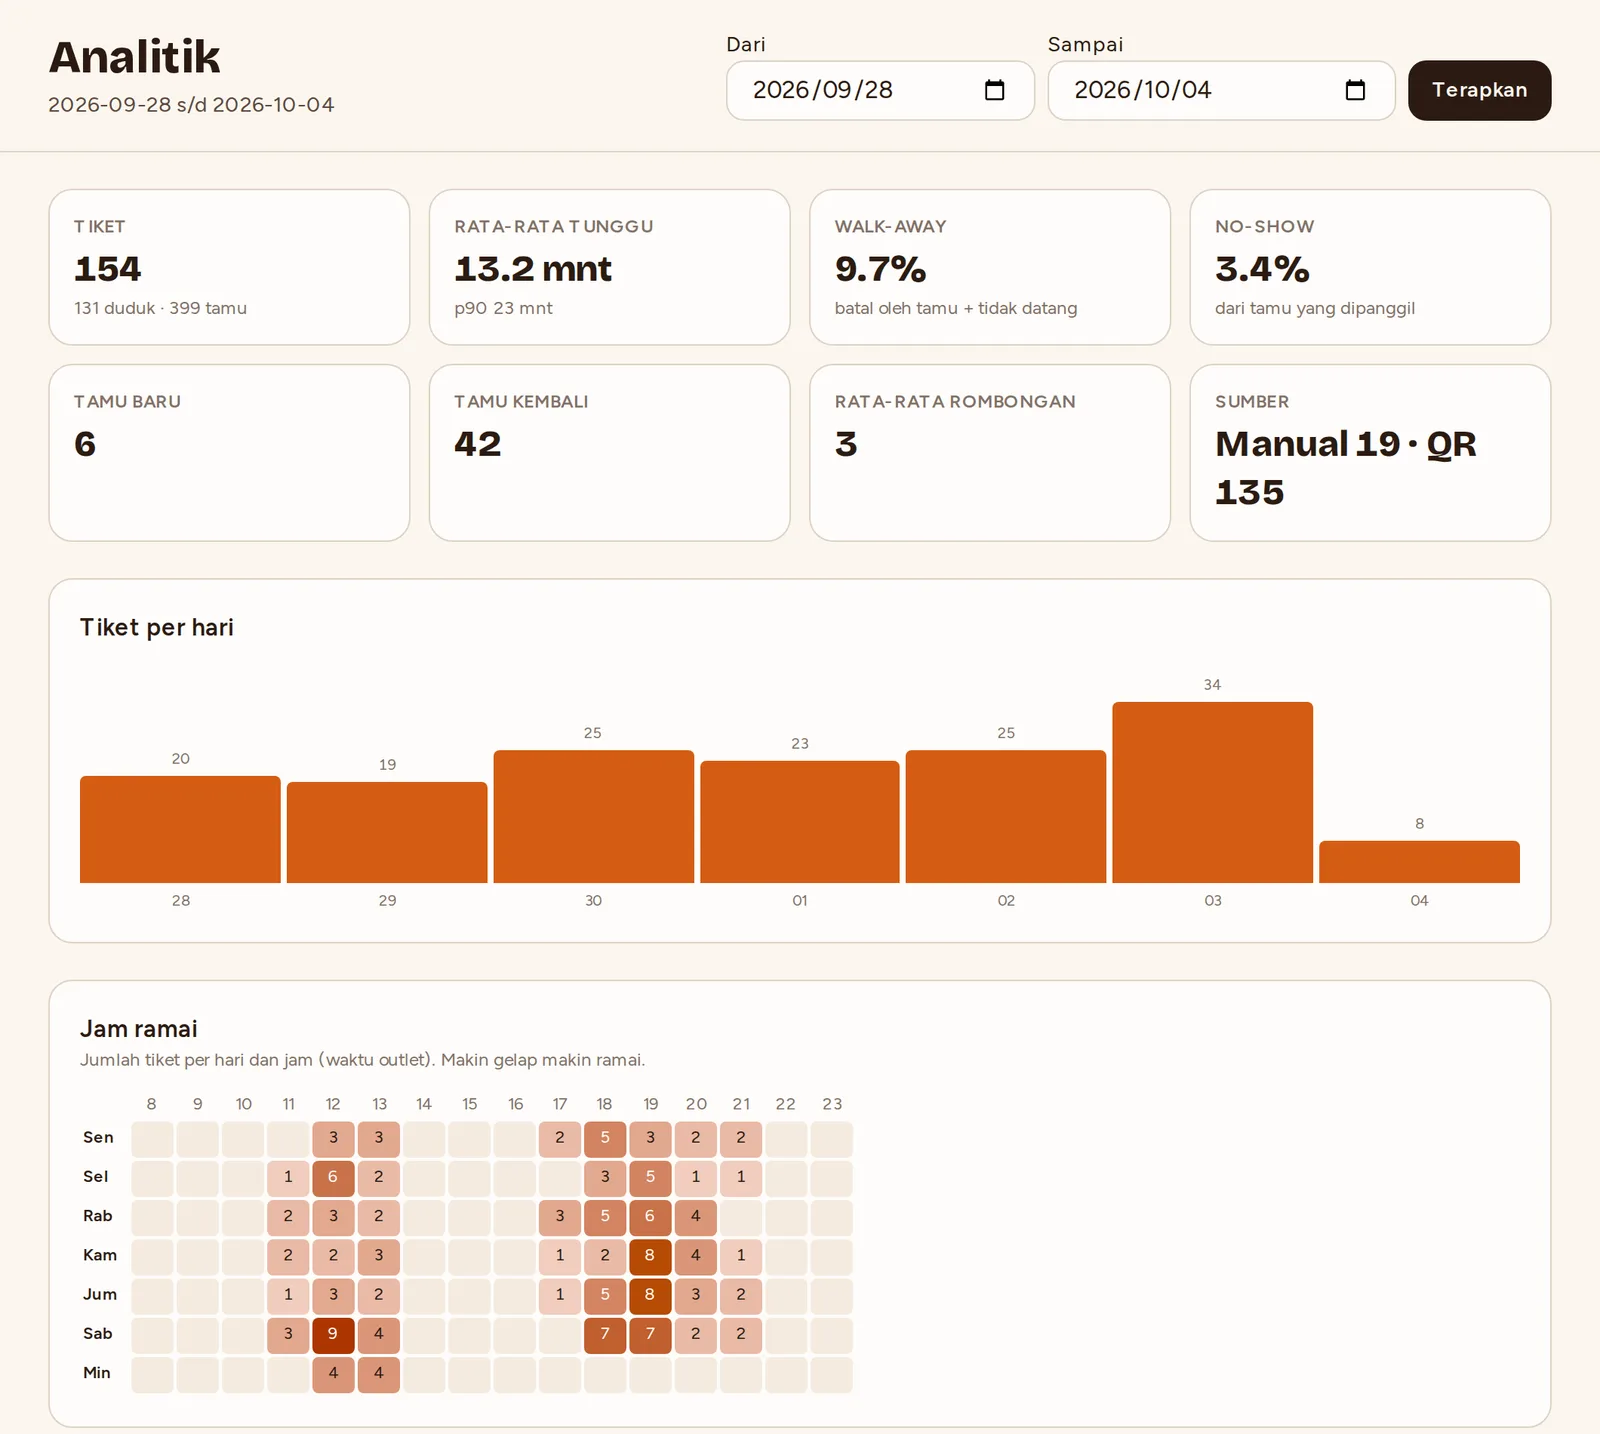
Task: Click the "Tiket per hari" chart heading
Action: point(157,627)
